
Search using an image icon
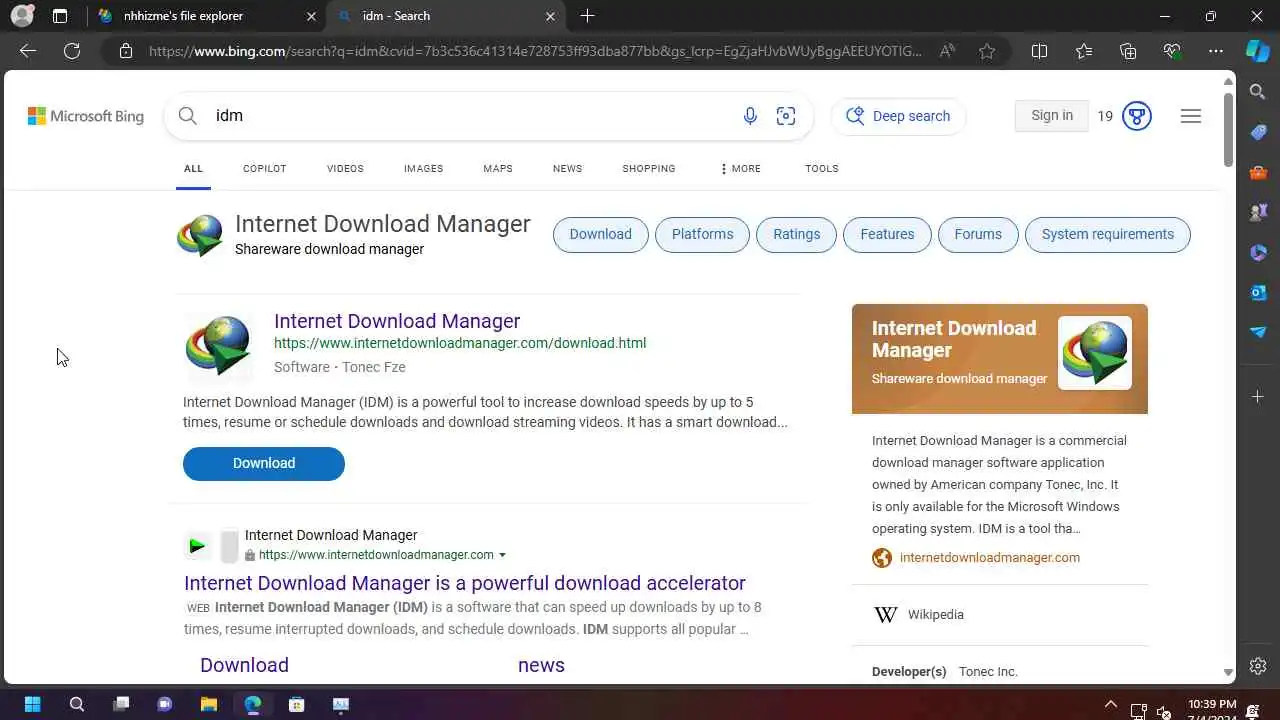point(786,116)
